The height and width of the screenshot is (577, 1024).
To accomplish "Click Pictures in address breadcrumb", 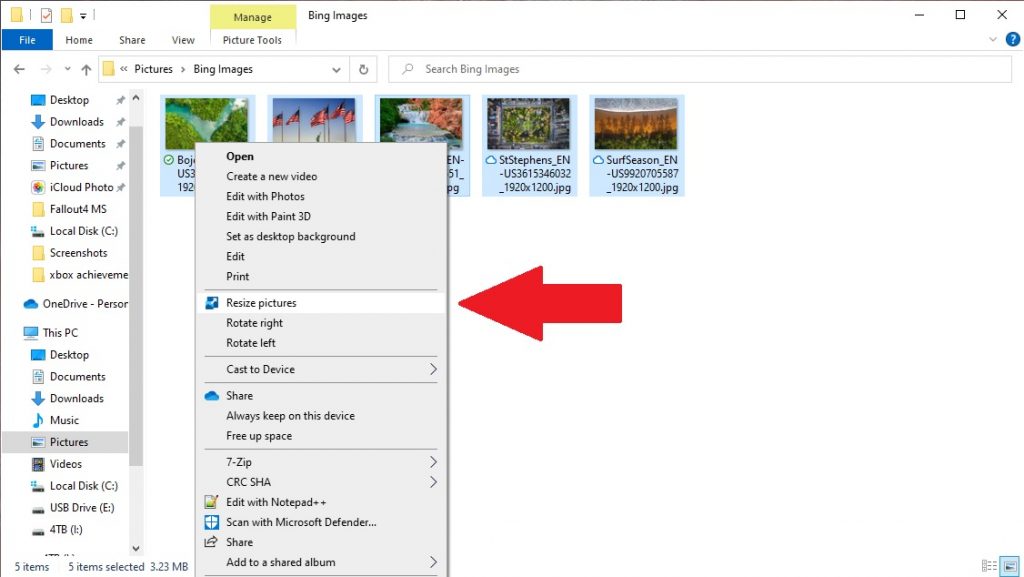I will [x=153, y=69].
